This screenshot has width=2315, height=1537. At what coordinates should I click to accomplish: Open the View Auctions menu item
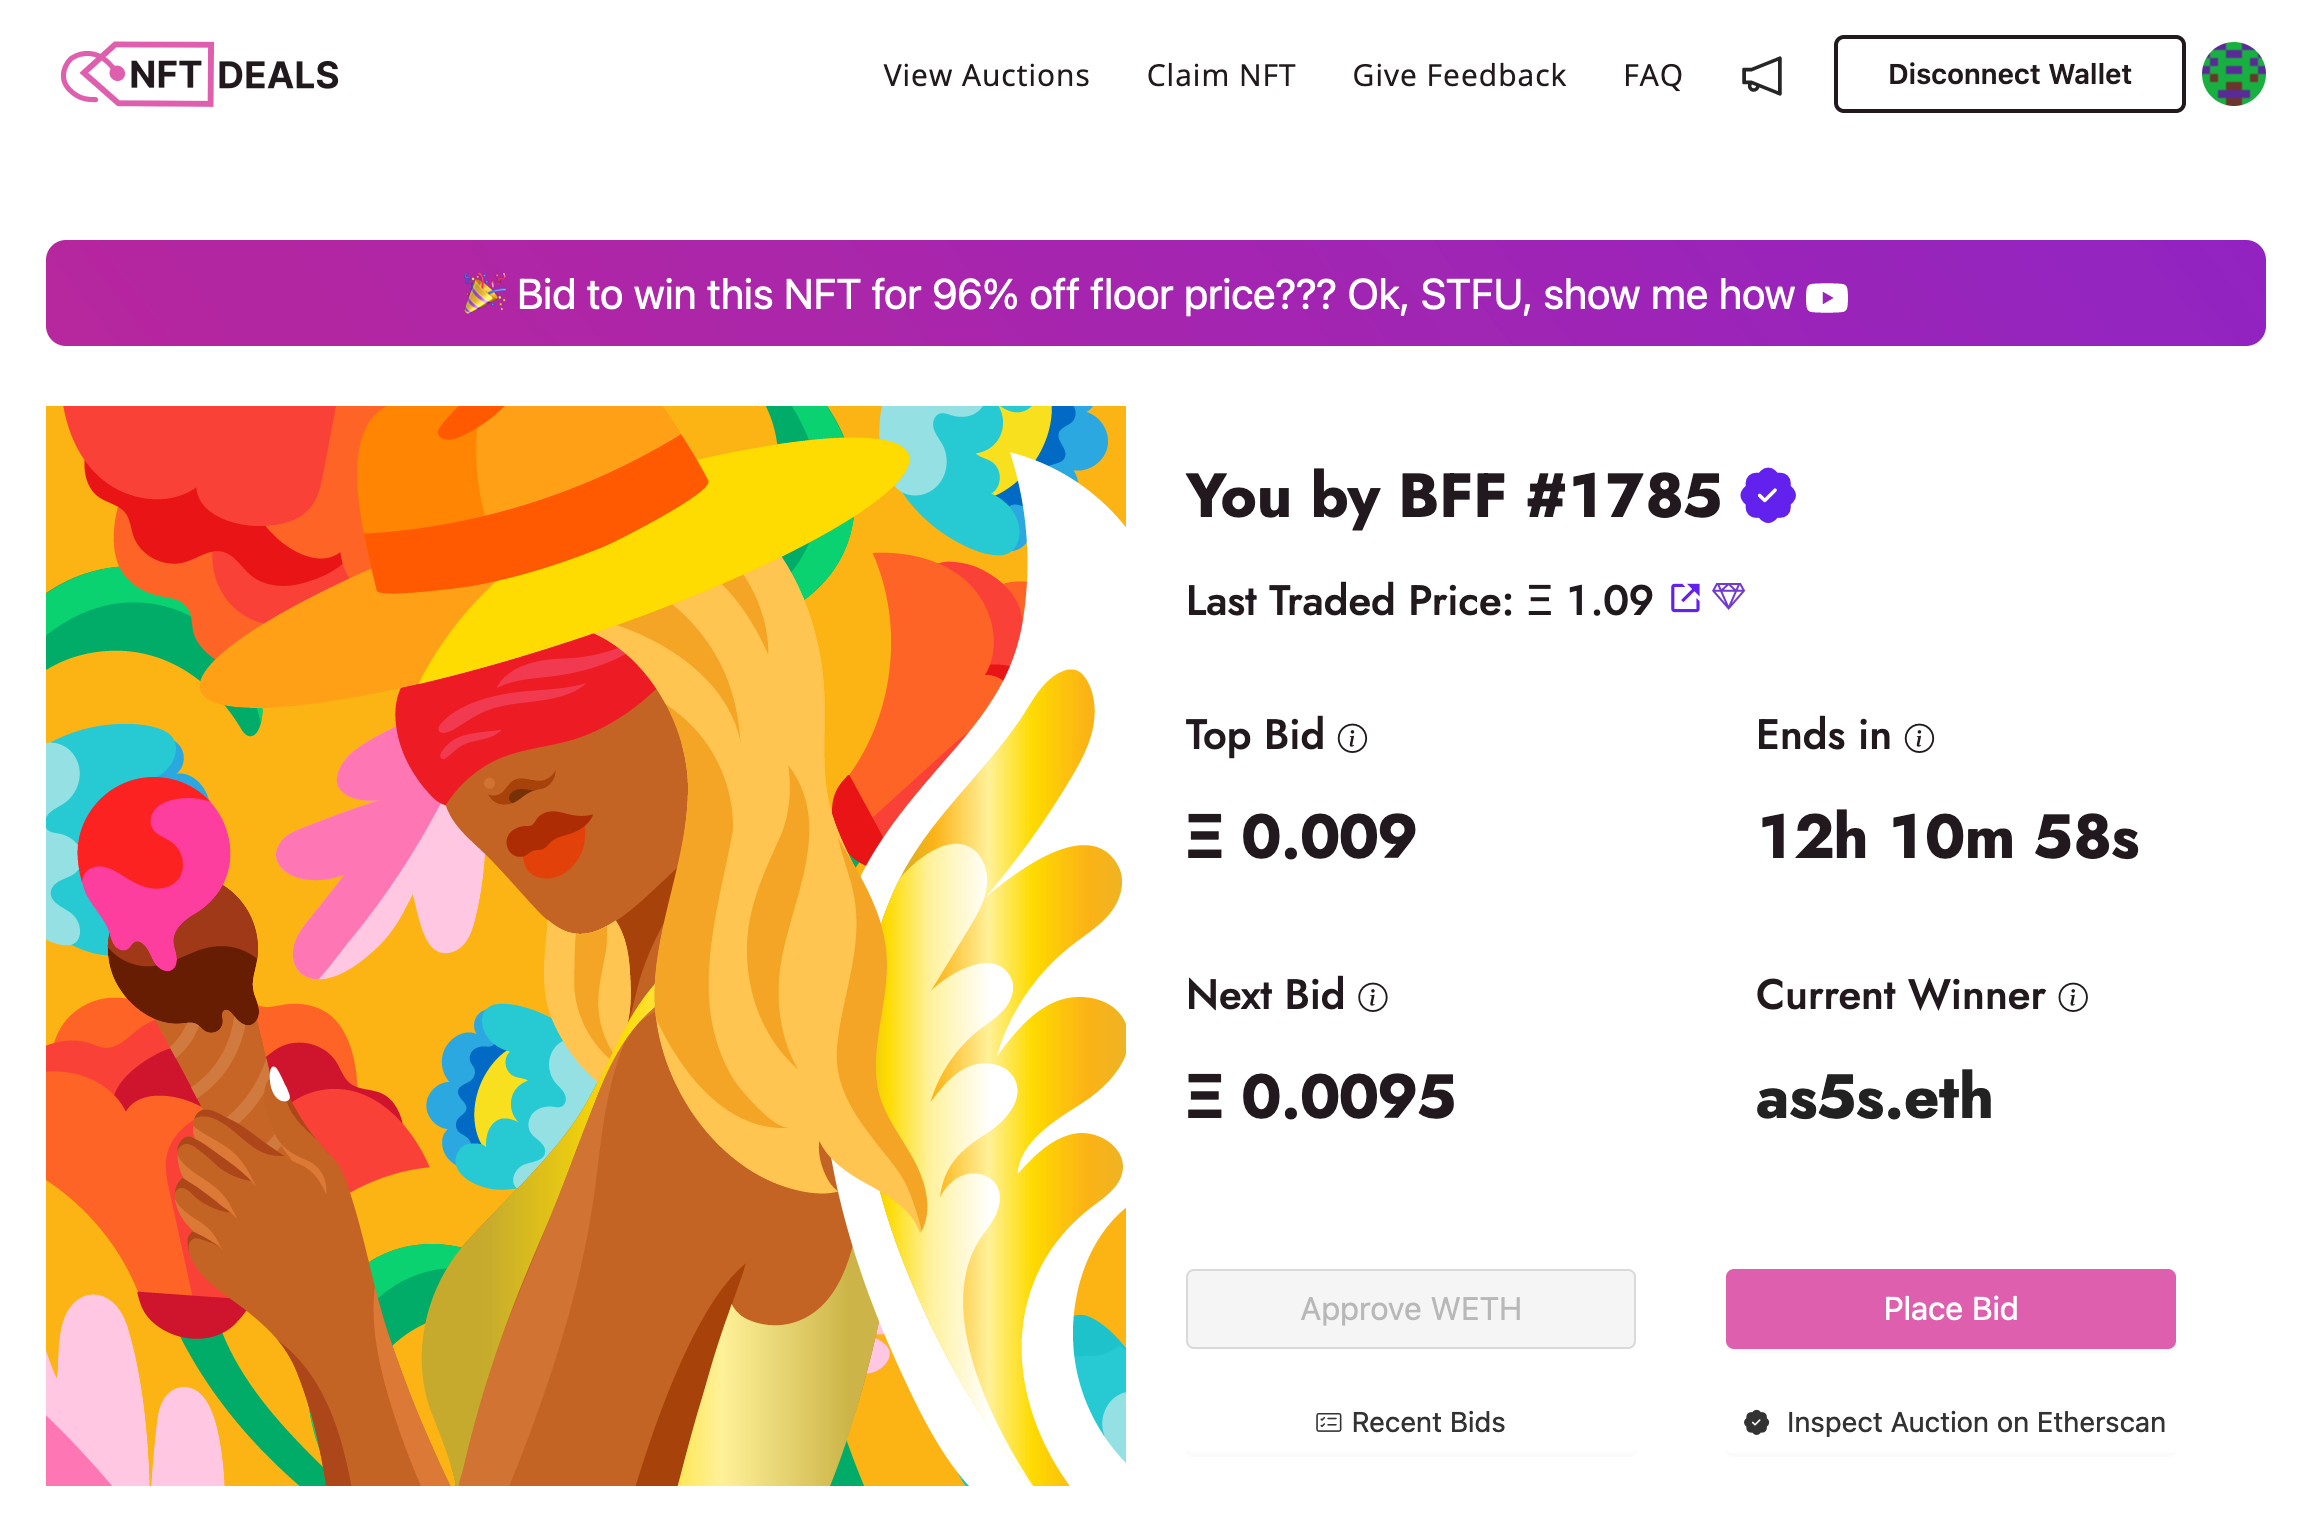(986, 75)
